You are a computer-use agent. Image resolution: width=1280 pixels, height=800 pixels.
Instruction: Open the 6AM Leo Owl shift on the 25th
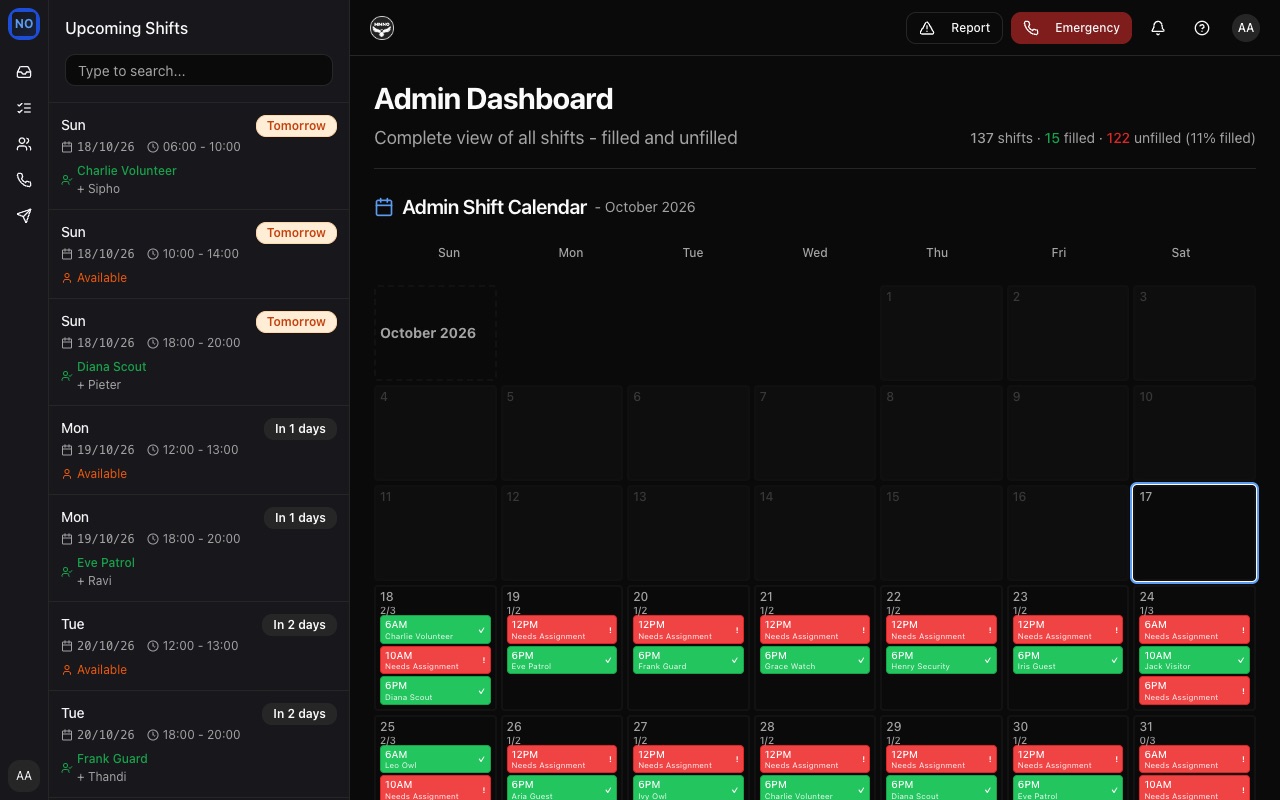[435, 759]
